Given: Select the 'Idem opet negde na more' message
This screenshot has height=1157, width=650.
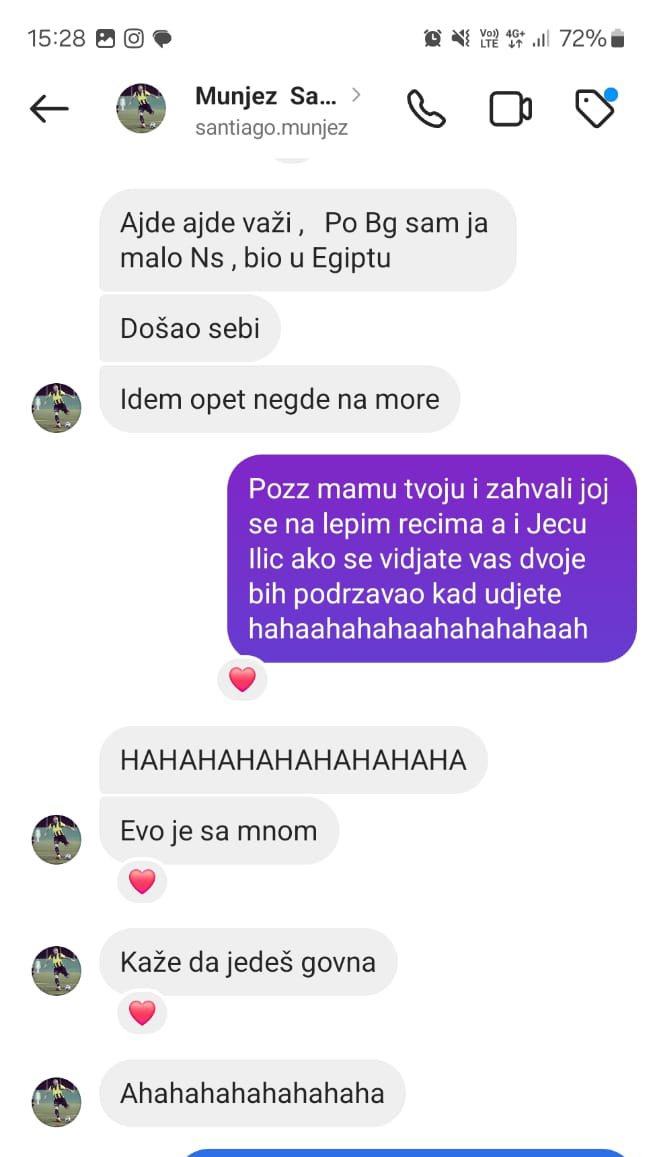Looking at the screenshot, I should 280,399.
